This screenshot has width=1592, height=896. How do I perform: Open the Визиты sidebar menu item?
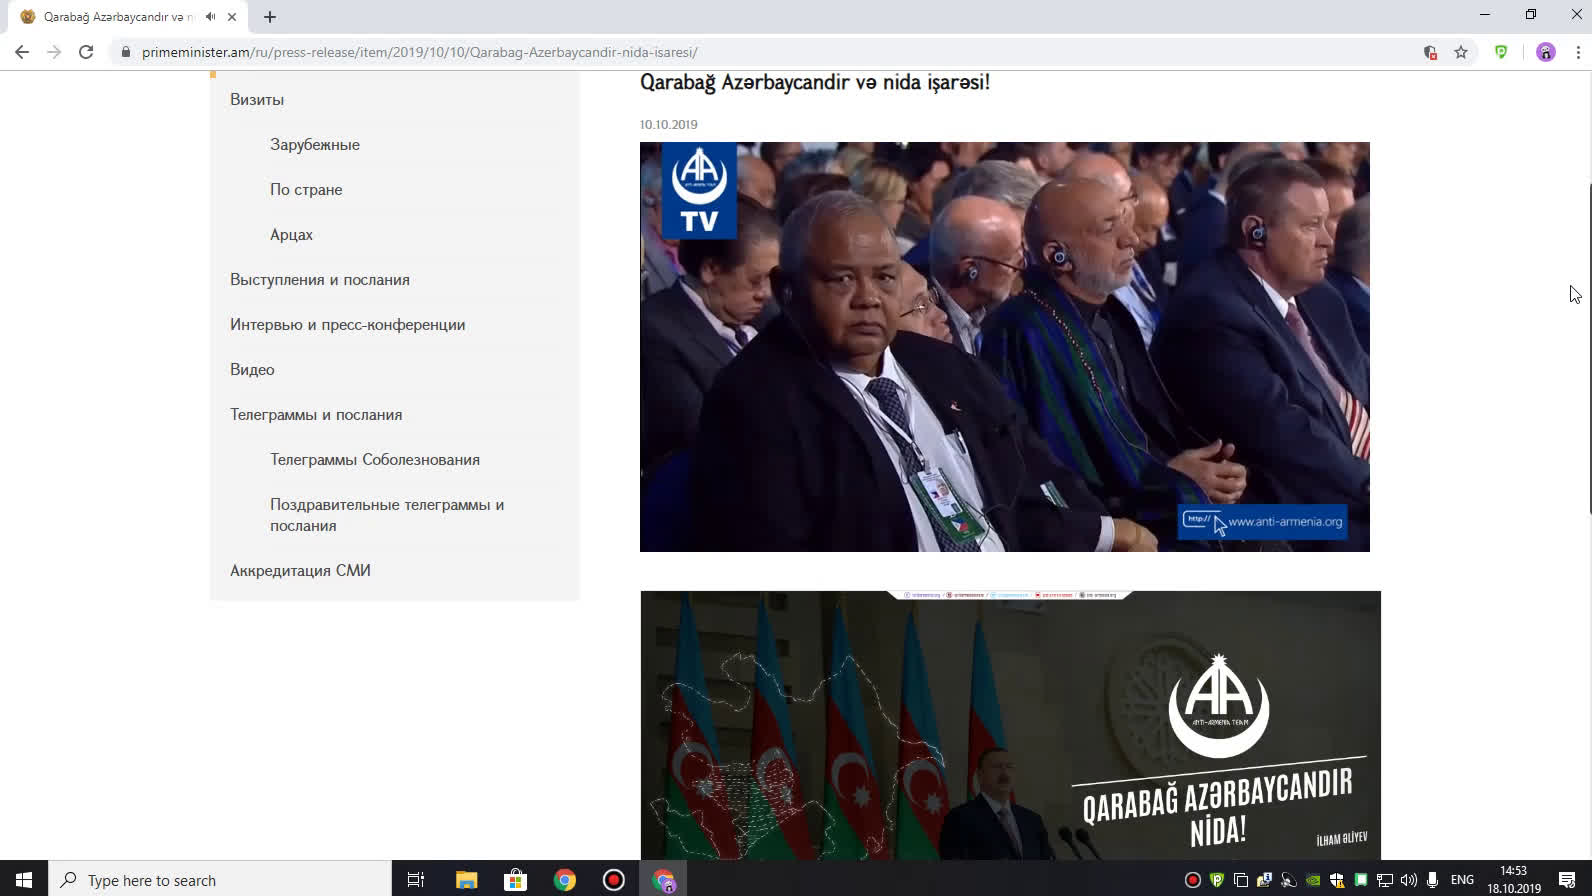(257, 99)
